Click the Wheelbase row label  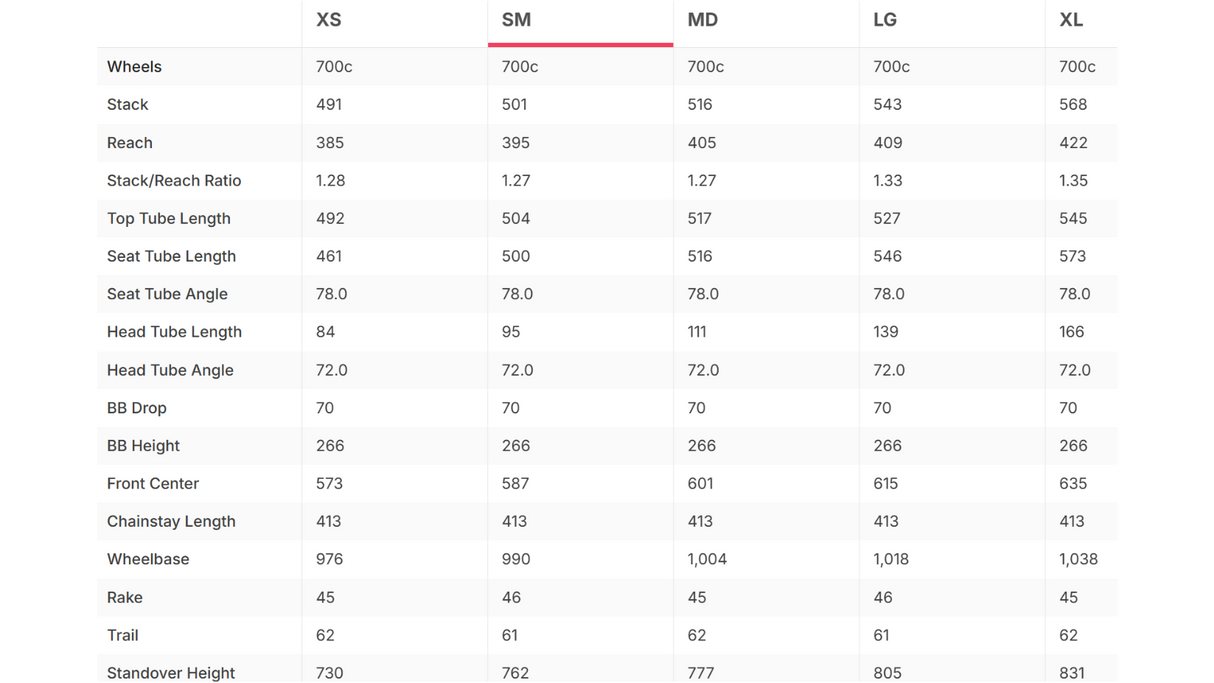point(148,559)
